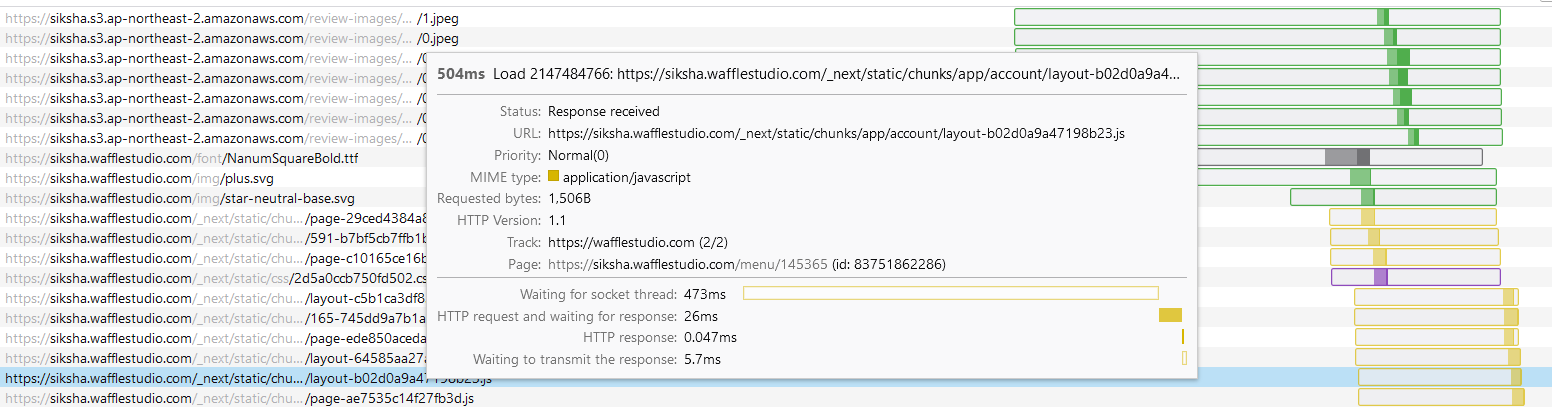The height and width of the screenshot is (413, 1552).
Task: Click the purple waterfall bar for the css request
Action: (x=1416, y=277)
